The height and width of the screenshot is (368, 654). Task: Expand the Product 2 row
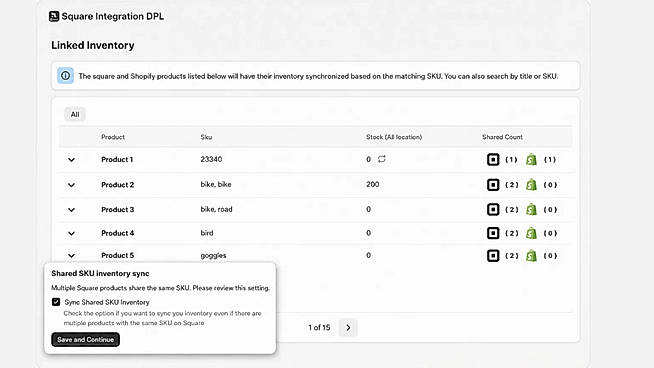(71, 185)
